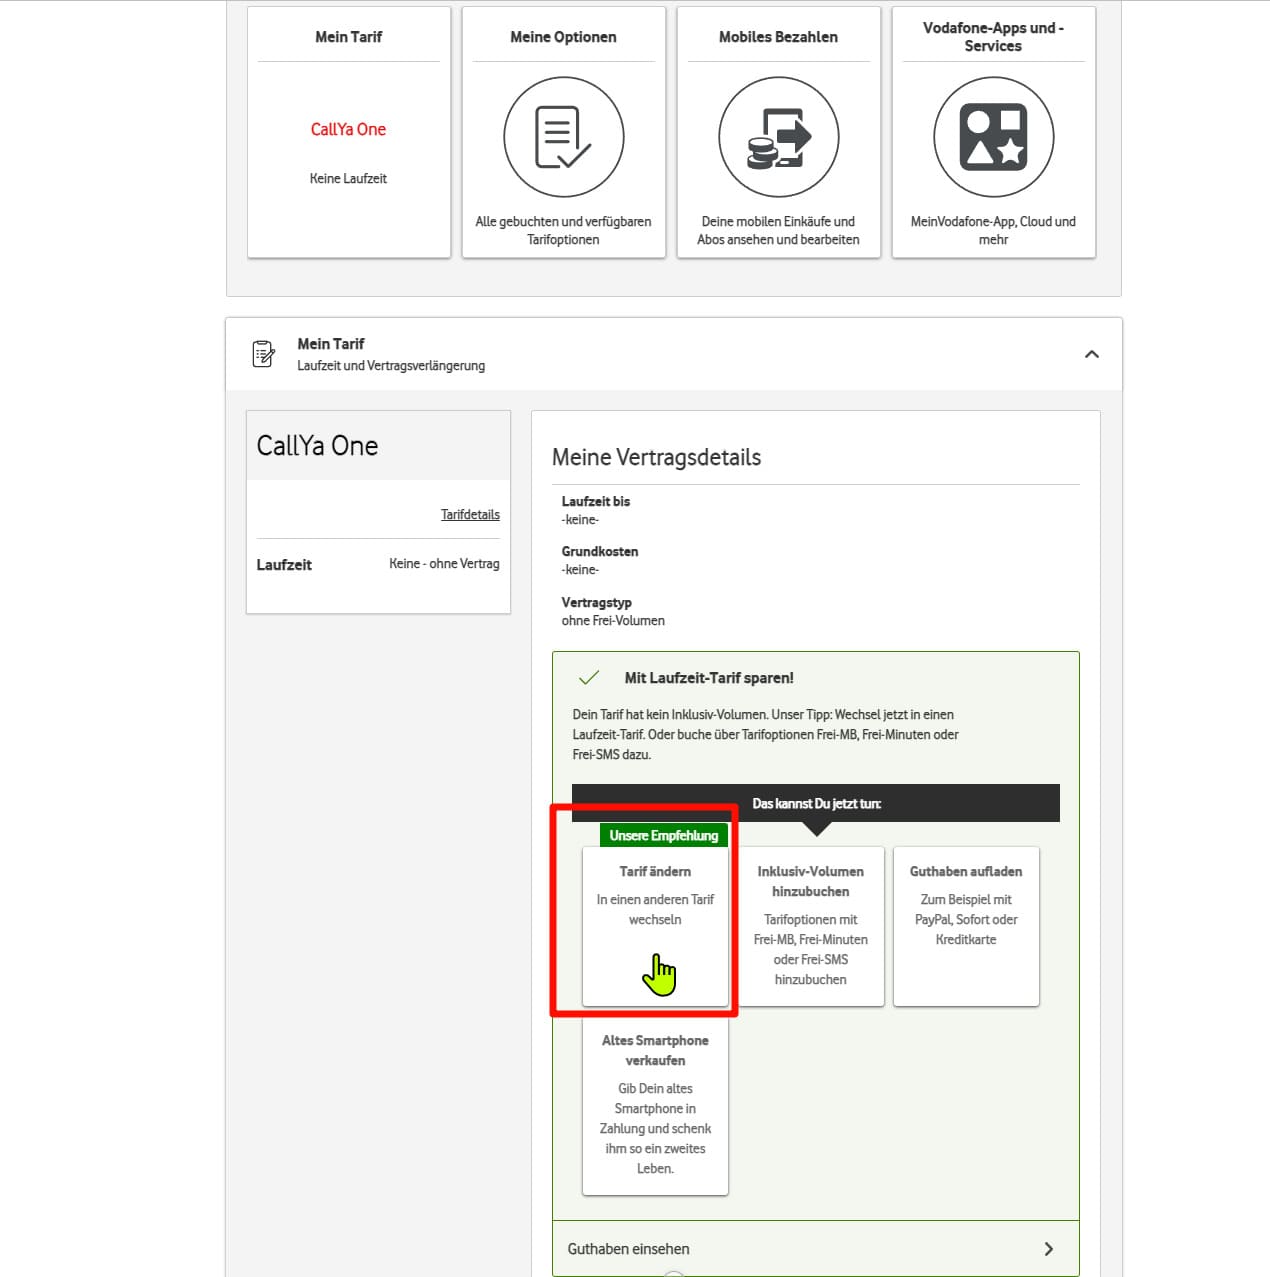This screenshot has width=1270, height=1277.
Task: Click the MeinVodafone-App, Cloud und mehr caption
Action: click(x=993, y=230)
